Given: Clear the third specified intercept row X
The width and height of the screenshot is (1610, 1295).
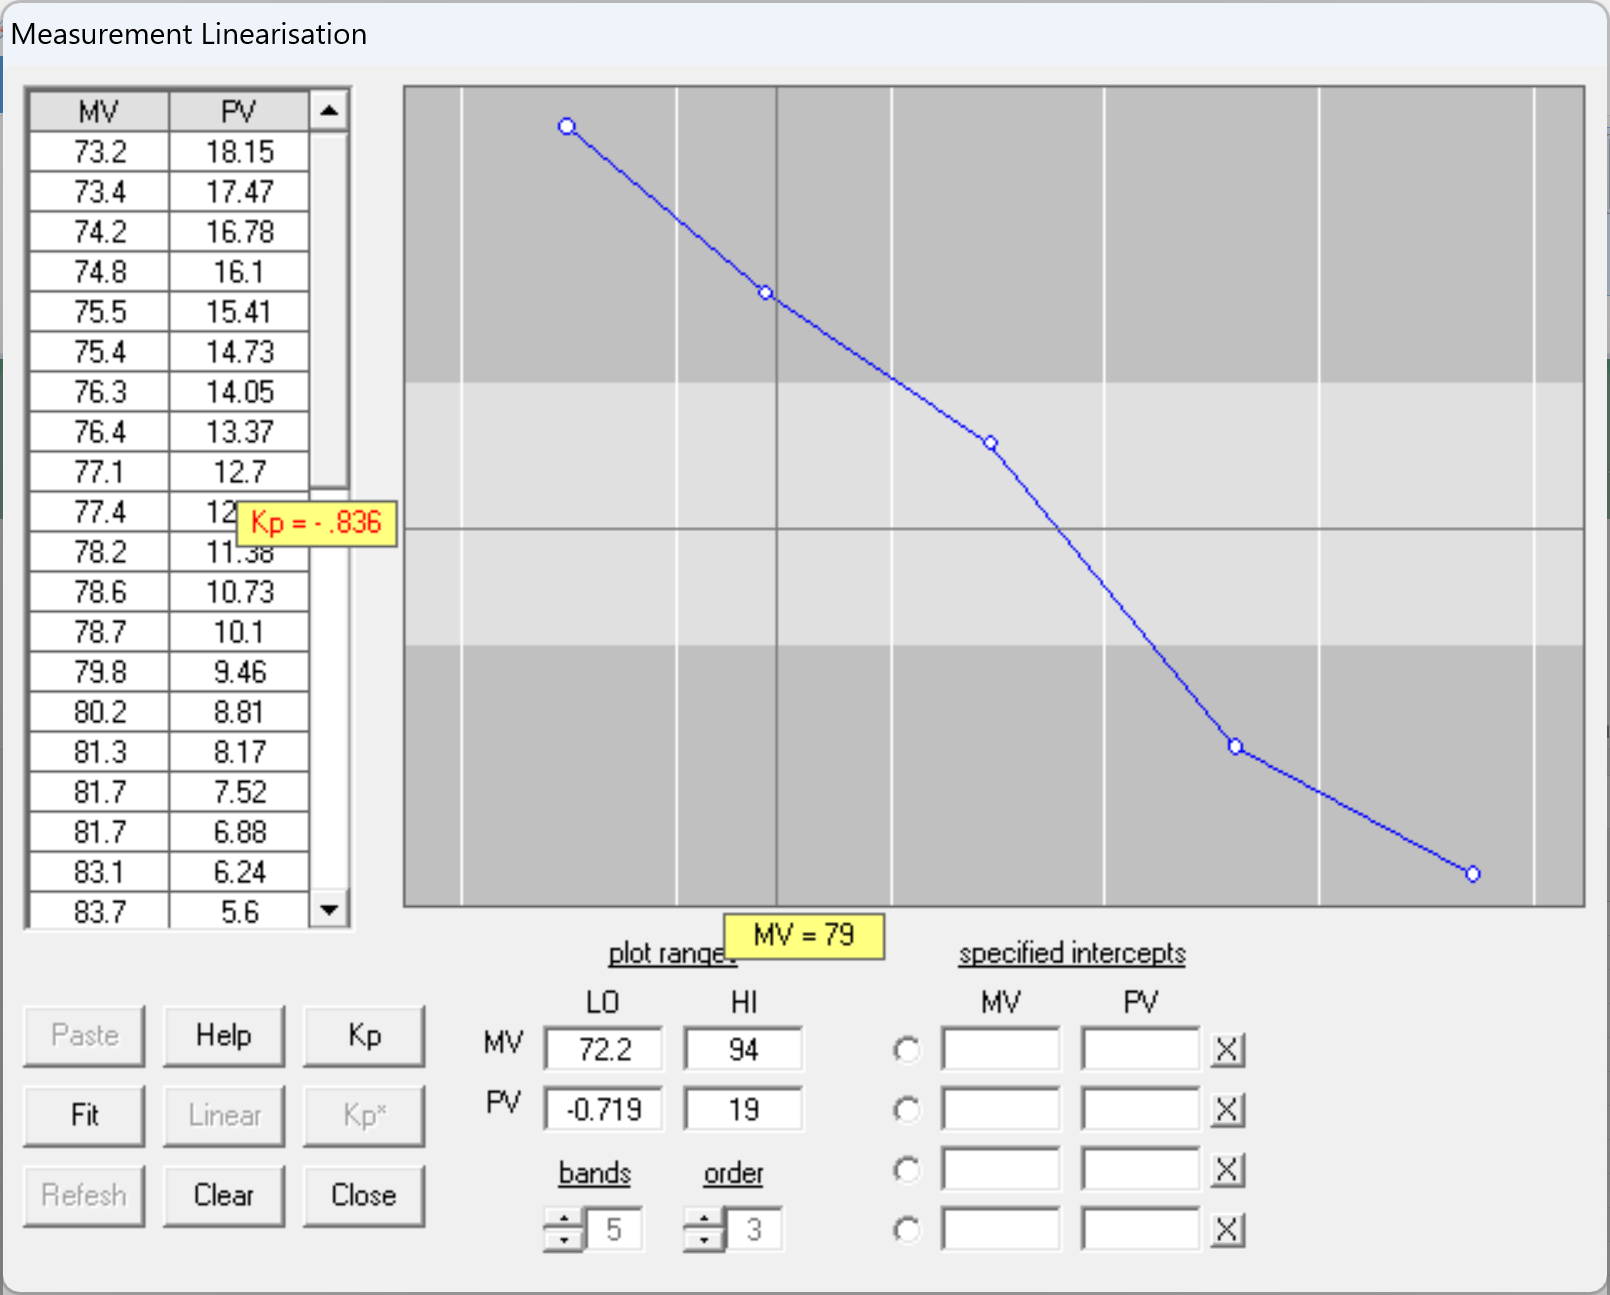Looking at the screenshot, I should 1227,1170.
